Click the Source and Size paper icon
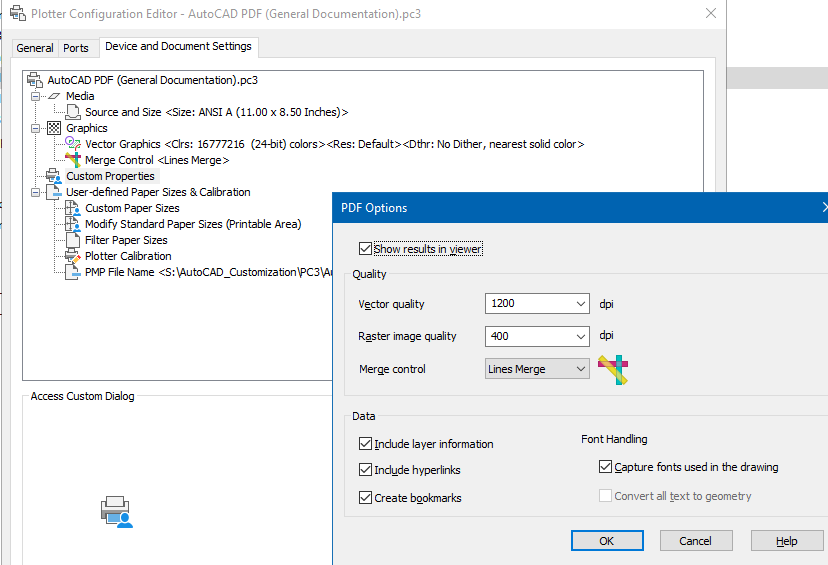The height and width of the screenshot is (565, 828). pos(73,112)
